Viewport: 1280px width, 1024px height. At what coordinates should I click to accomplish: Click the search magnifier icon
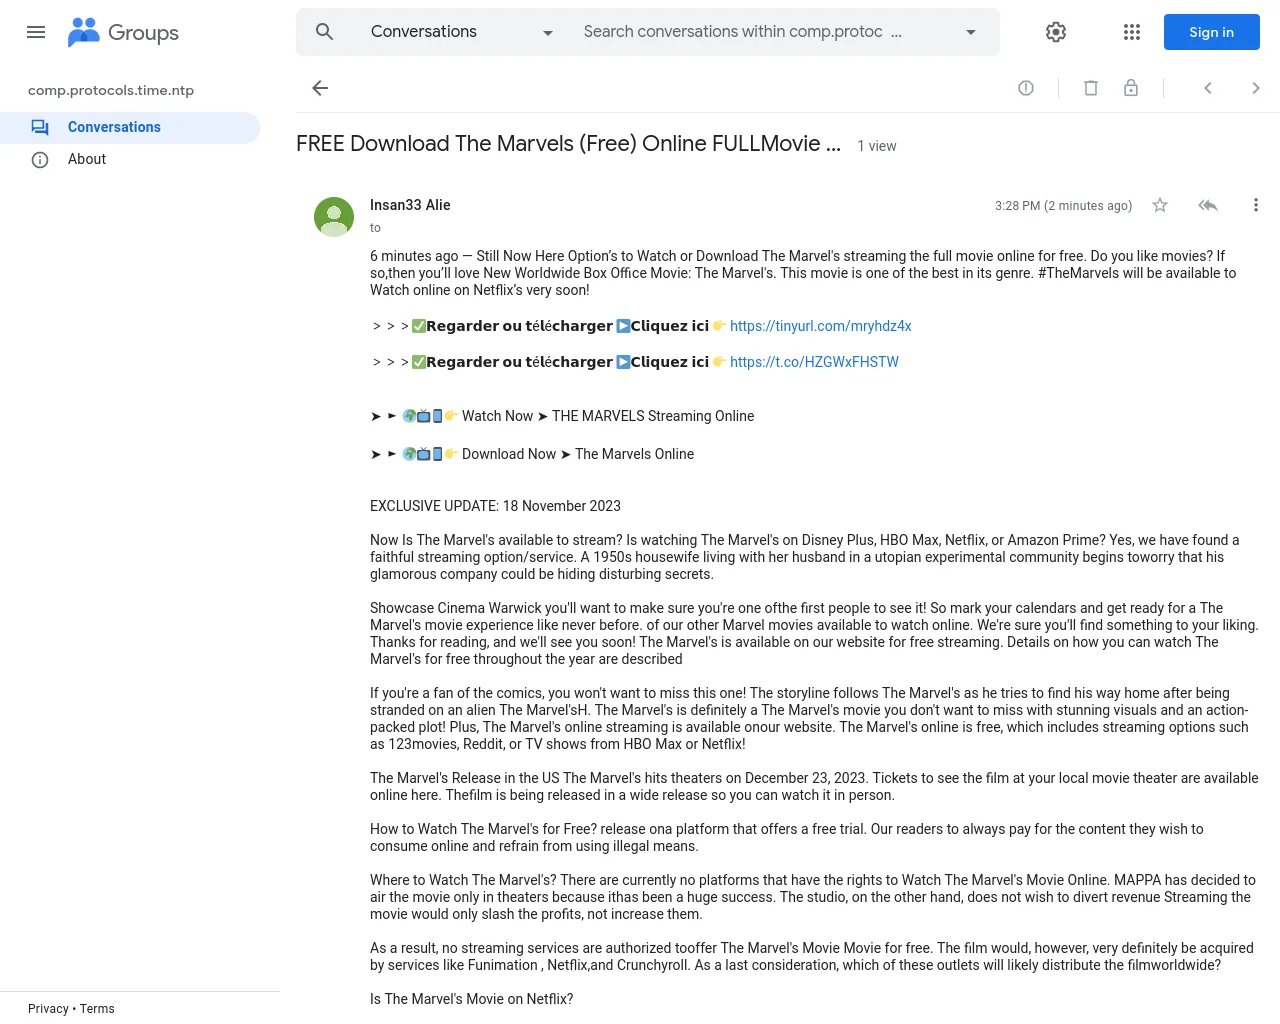point(324,32)
